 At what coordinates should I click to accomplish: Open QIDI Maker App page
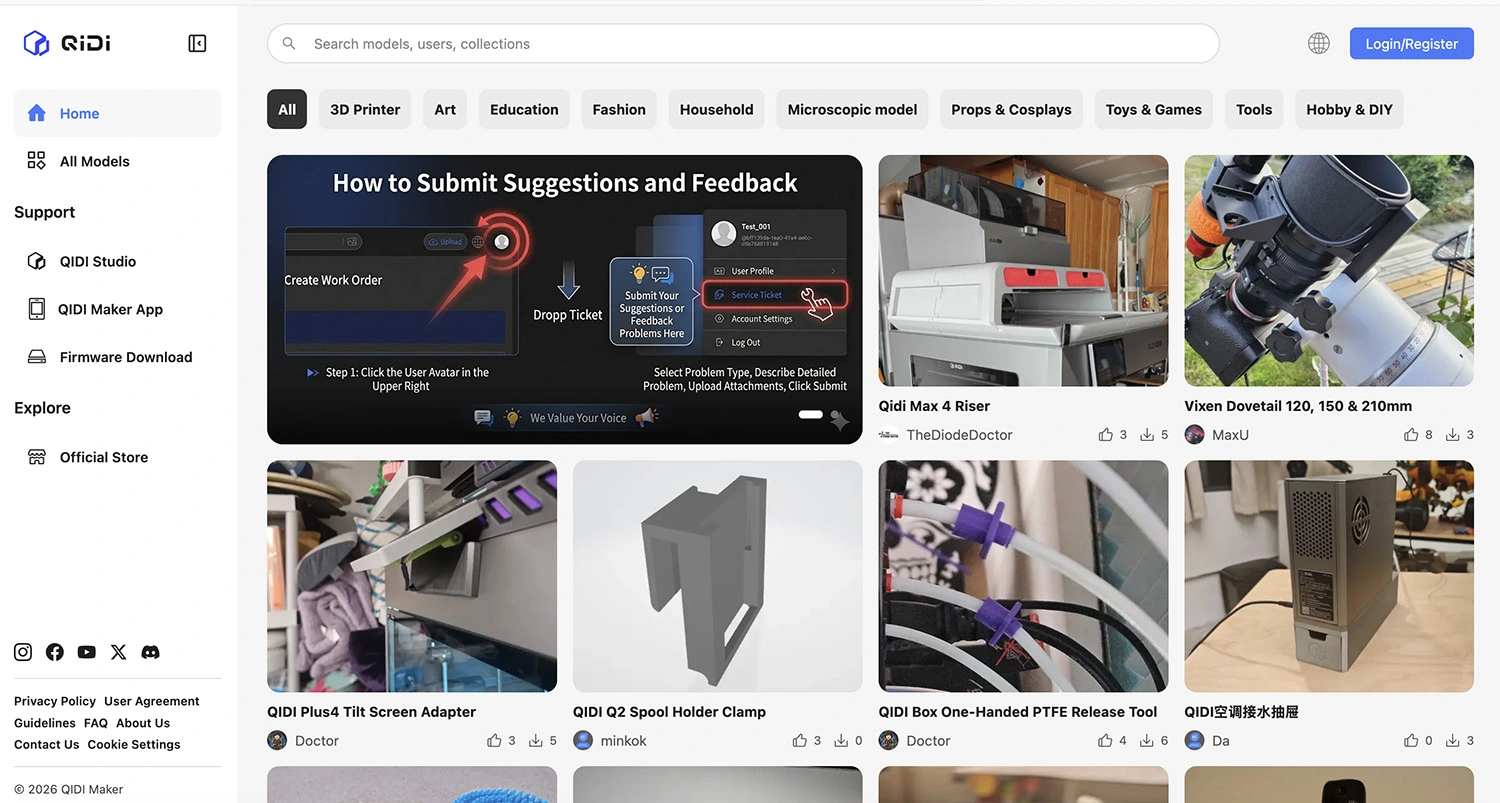tap(118, 309)
